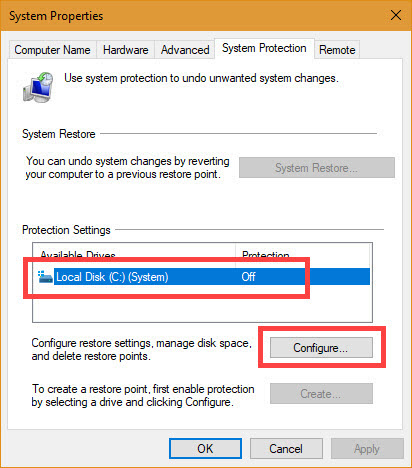Select the System Protection tab

pos(264,48)
